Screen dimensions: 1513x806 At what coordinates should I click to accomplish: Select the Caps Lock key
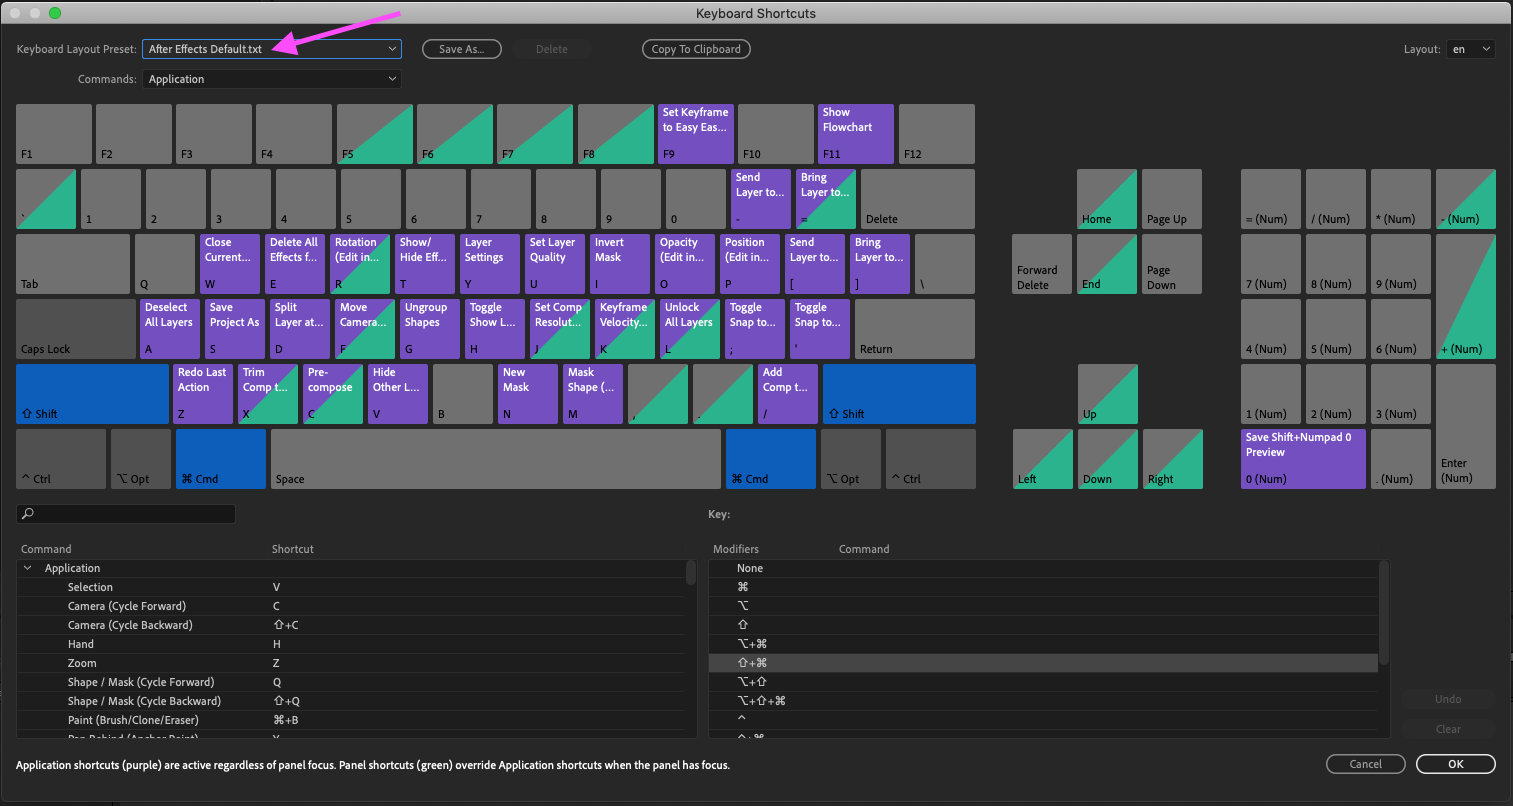click(x=76, y=329)
